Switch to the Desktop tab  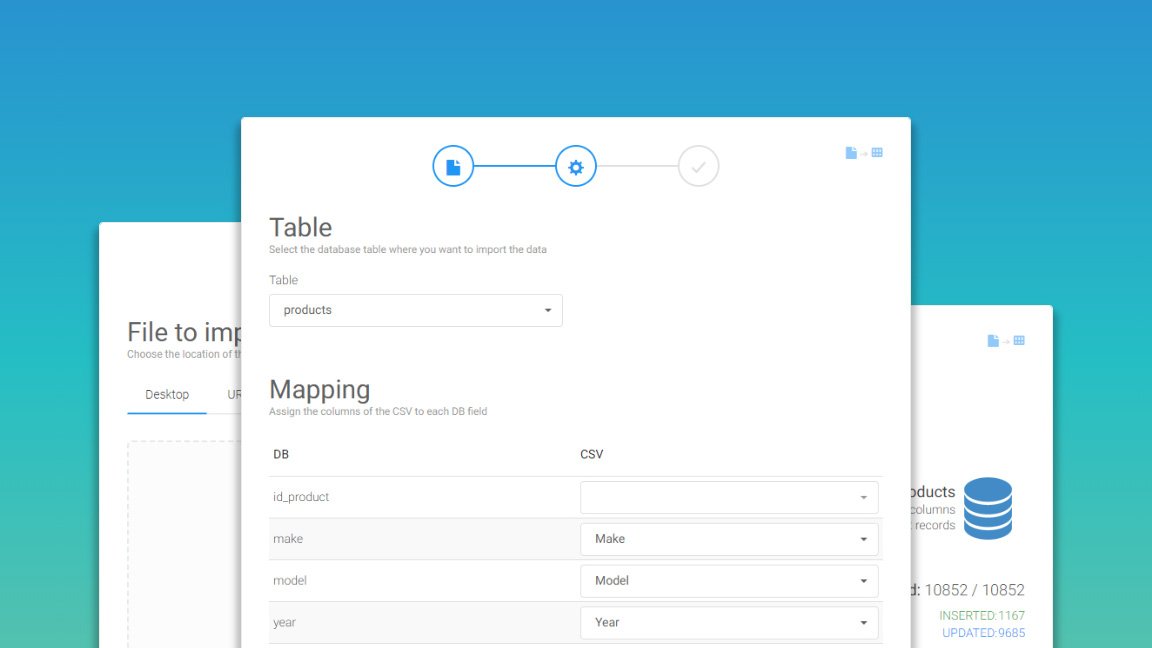[x=167, y=395]
